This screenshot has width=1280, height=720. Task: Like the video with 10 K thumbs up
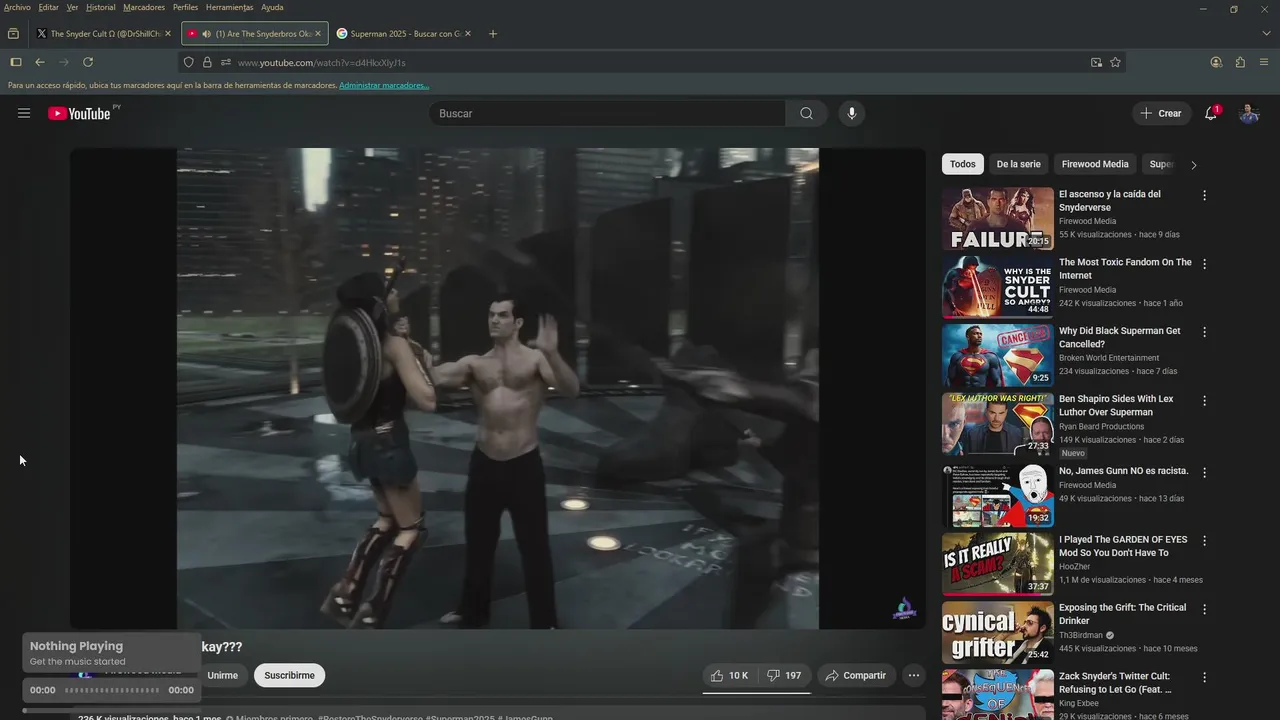730,676
